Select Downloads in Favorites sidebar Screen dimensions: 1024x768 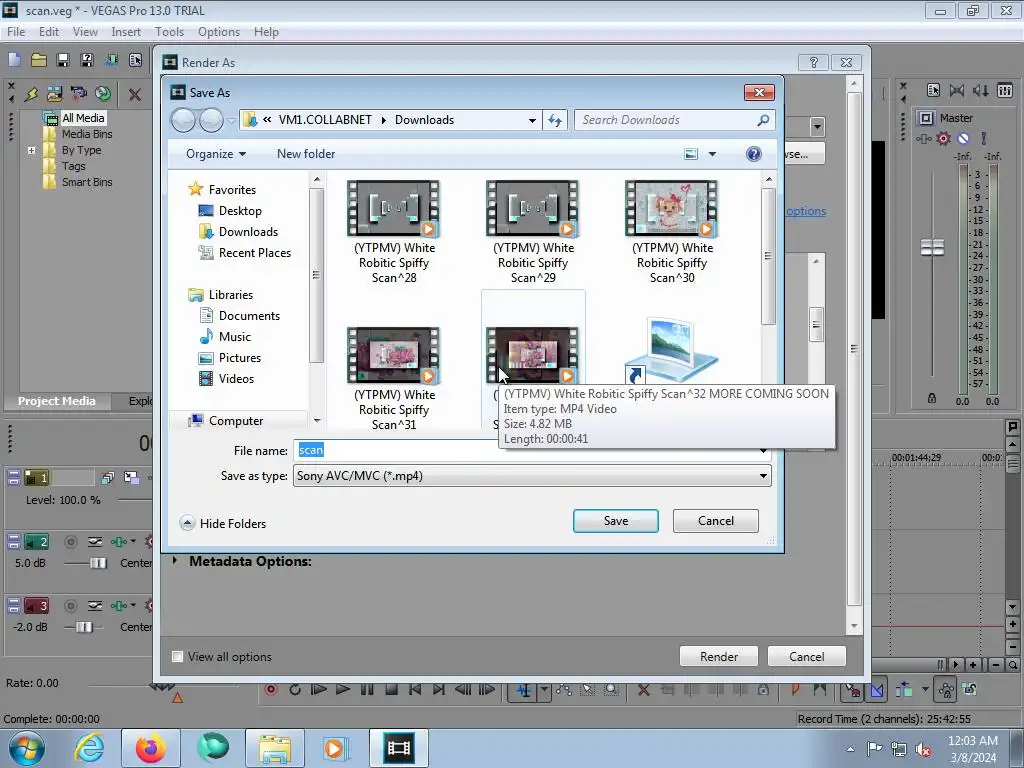click(x=239, y=232)
